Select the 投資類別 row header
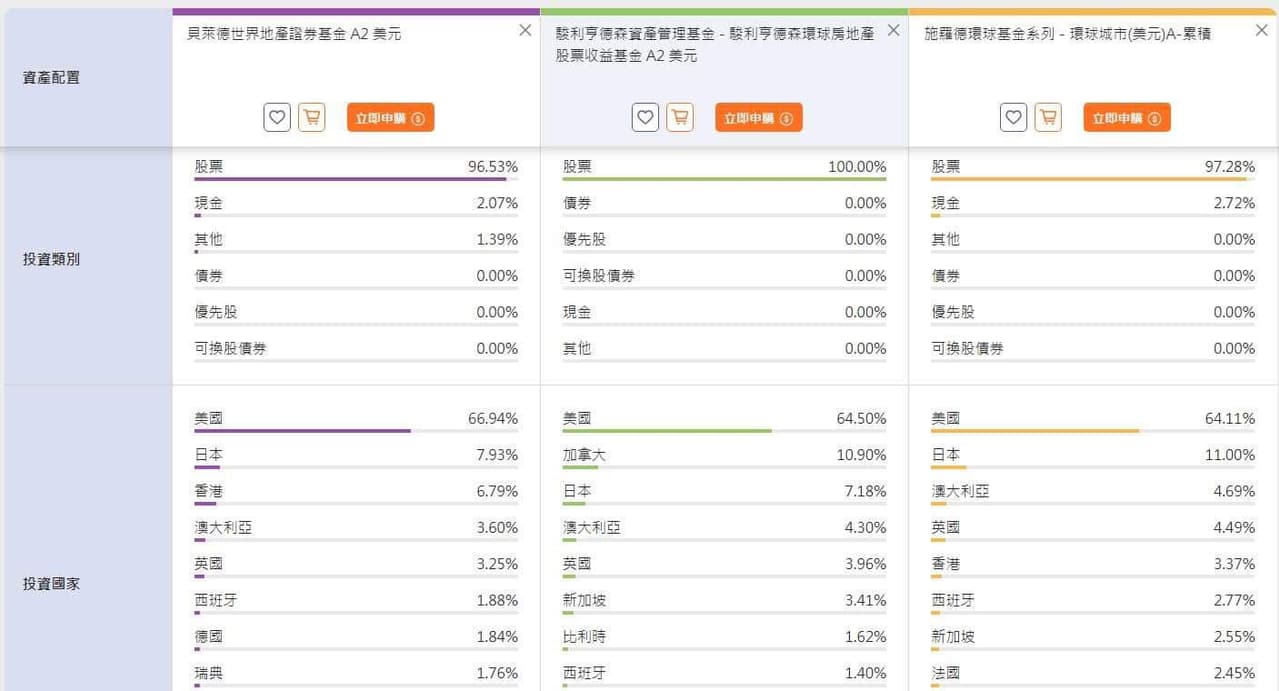 click(x=51, y=259)
